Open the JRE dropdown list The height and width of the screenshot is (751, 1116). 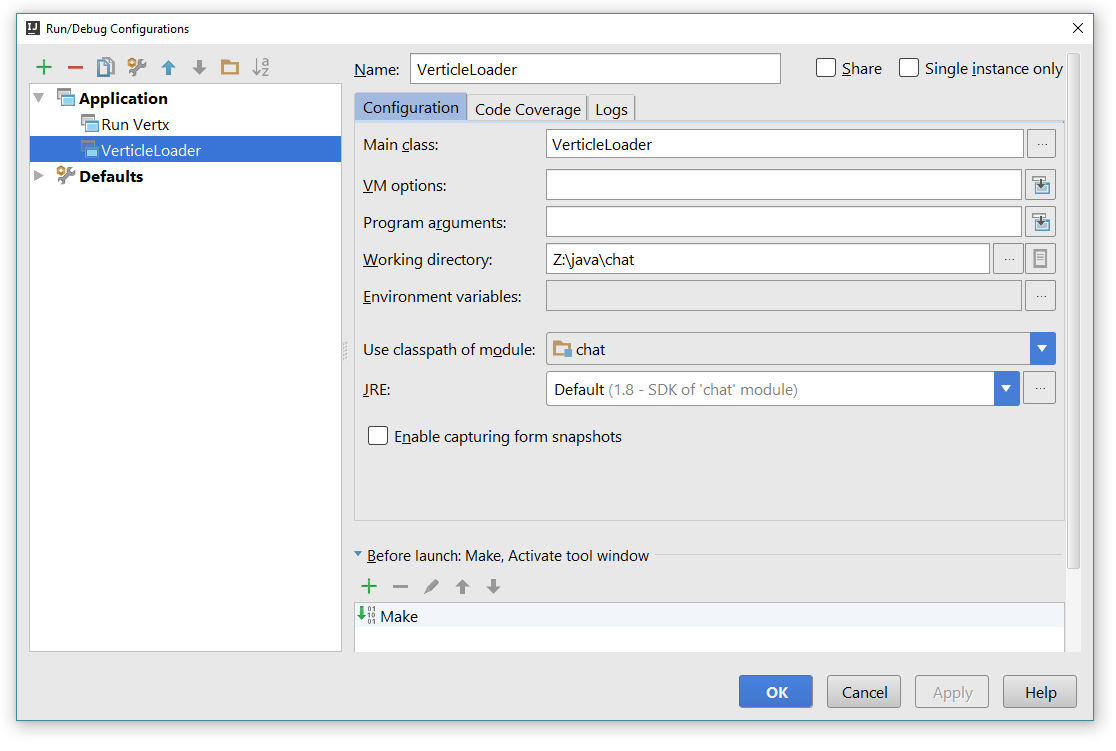pyautogui.click(x=1006, y=389)
